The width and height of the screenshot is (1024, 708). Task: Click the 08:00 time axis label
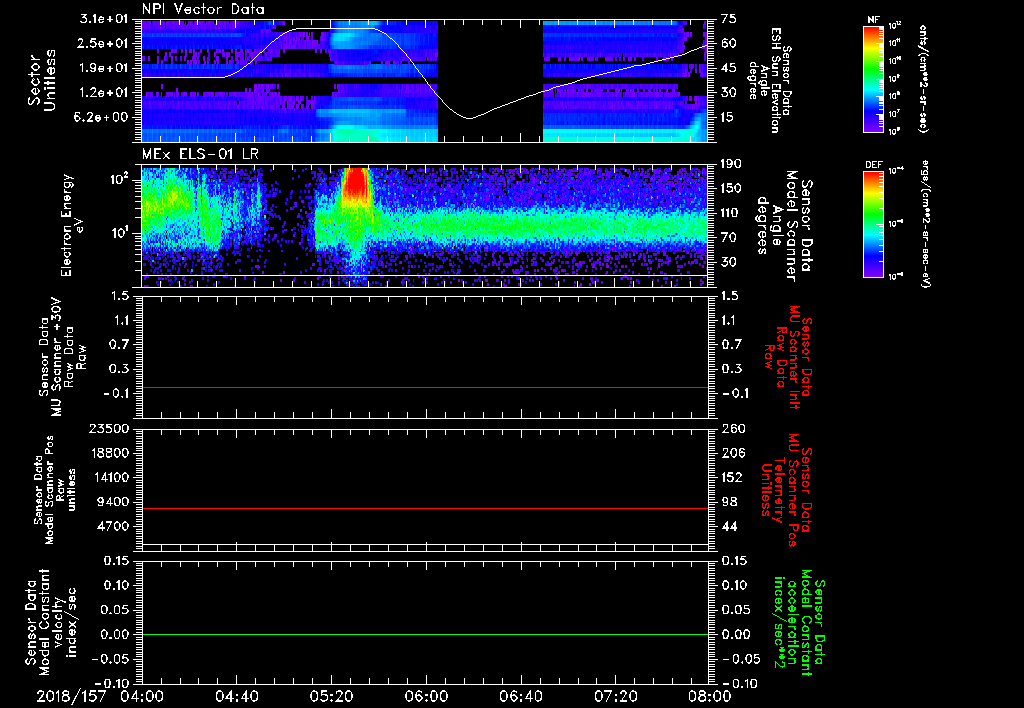(709, 697)
